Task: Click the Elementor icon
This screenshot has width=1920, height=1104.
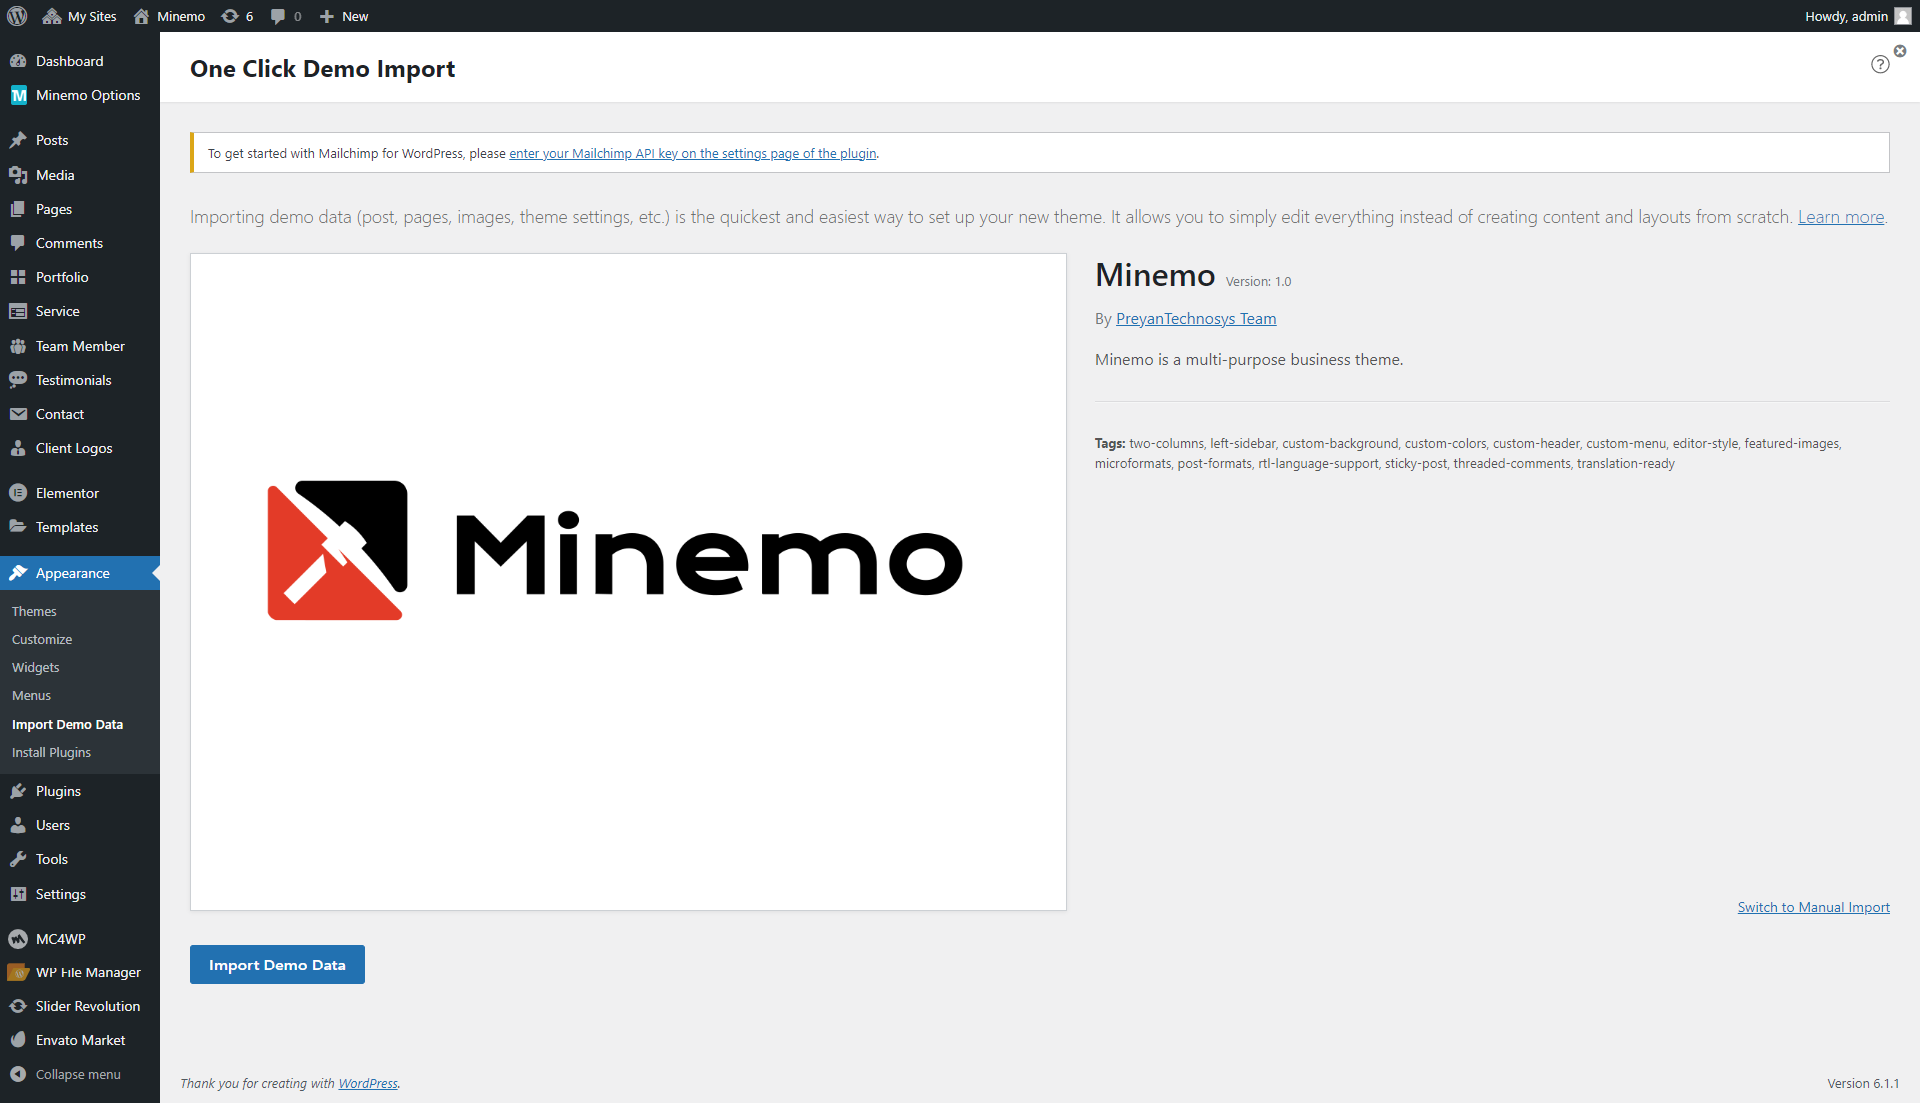Action: pyautogui.click(x=18, y=493)
